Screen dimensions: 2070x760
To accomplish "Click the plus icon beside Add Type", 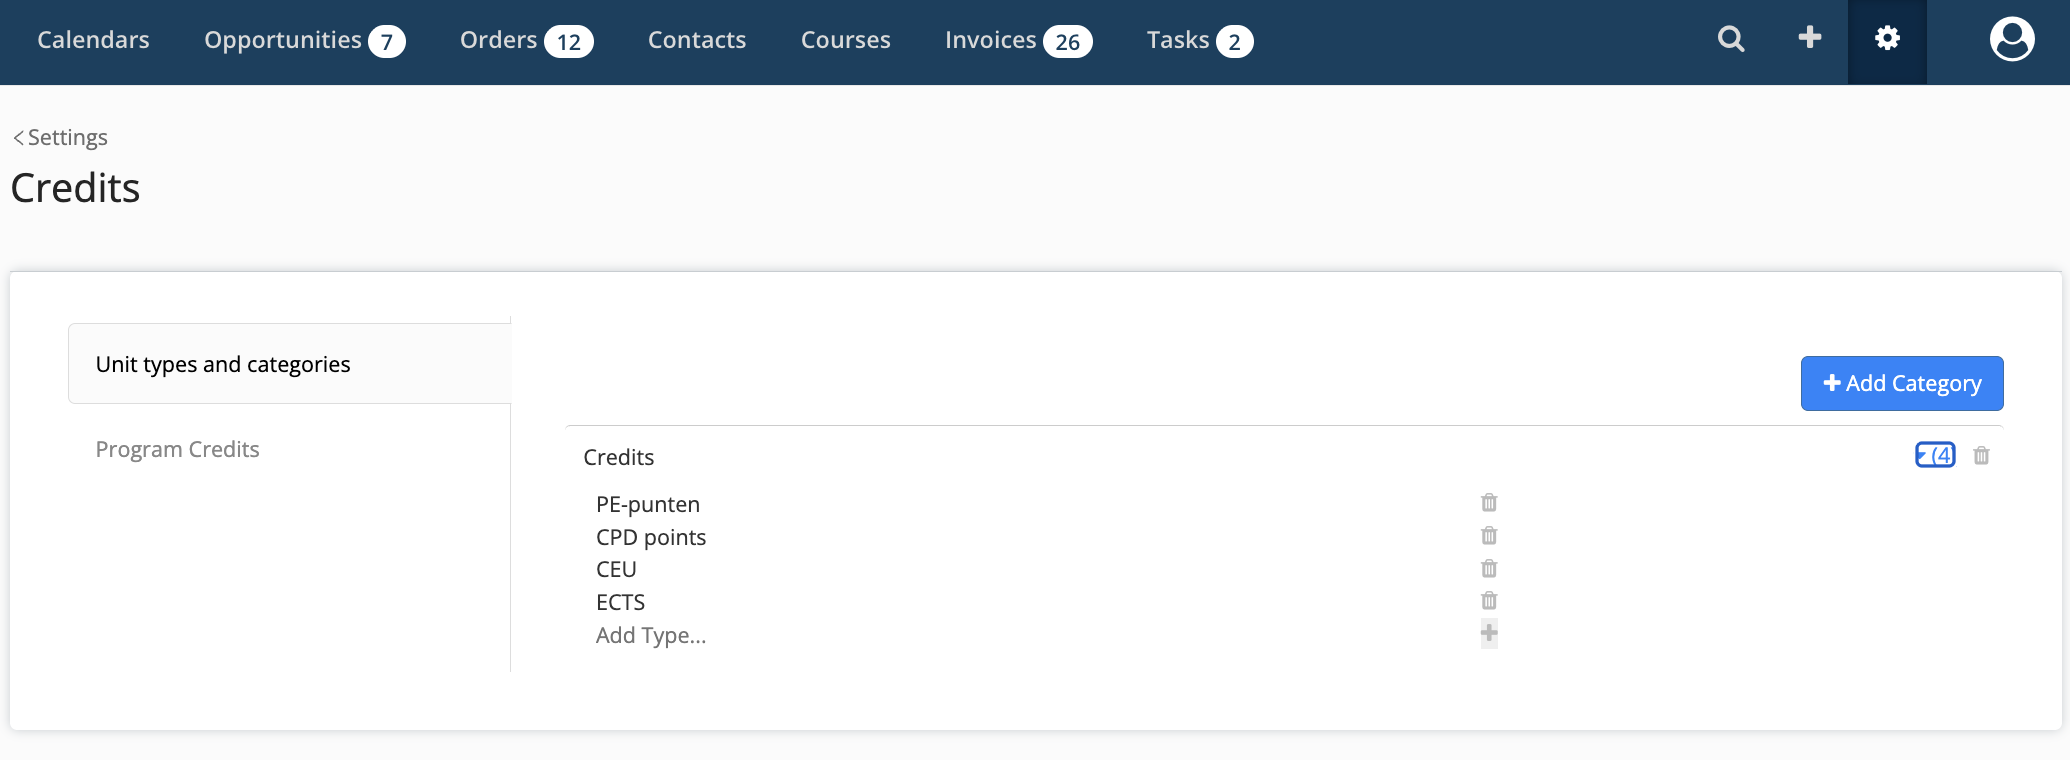I will [1489, 633].
